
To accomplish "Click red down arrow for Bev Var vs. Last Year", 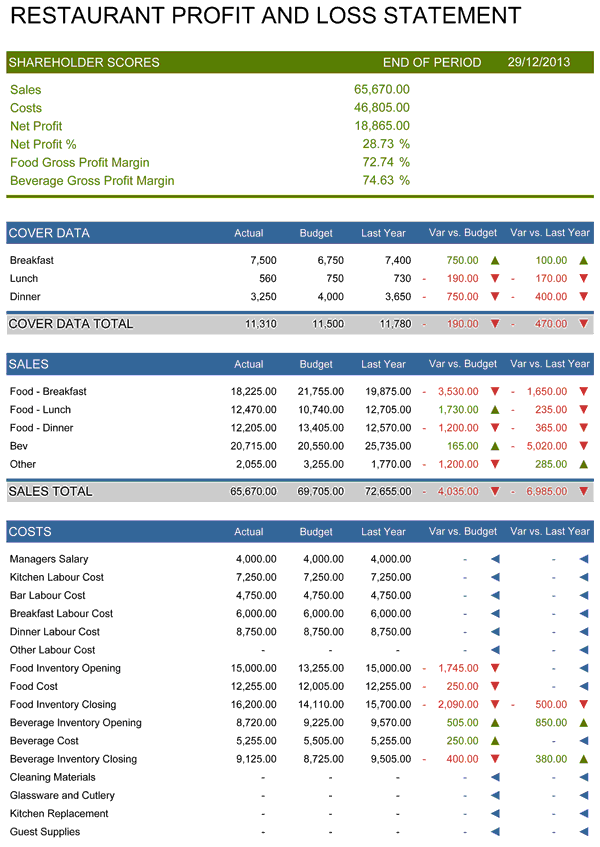I will tap(584, 446).
